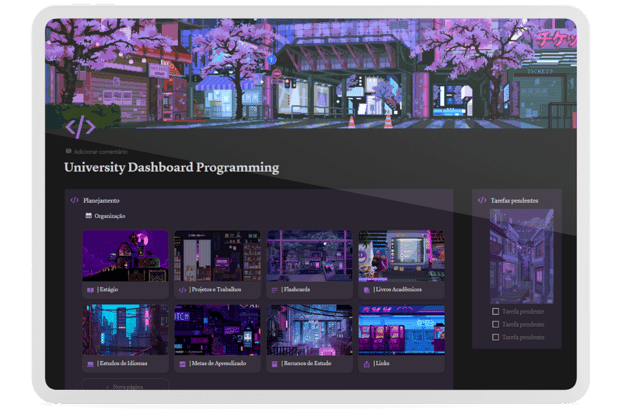Click the Projetos e Trabalhos code icon
The image size is (621, 414).
coord(182,290)
